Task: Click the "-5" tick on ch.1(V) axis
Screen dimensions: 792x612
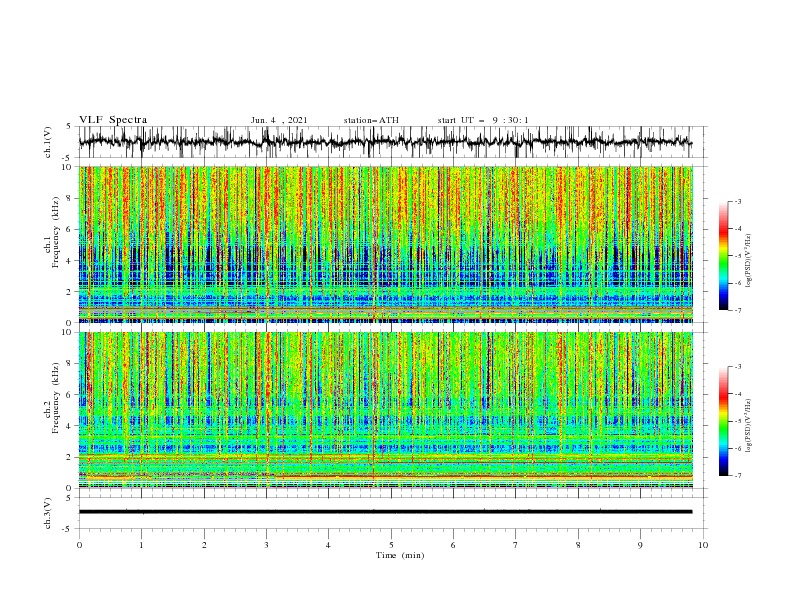Action: [x=67, y=158]
